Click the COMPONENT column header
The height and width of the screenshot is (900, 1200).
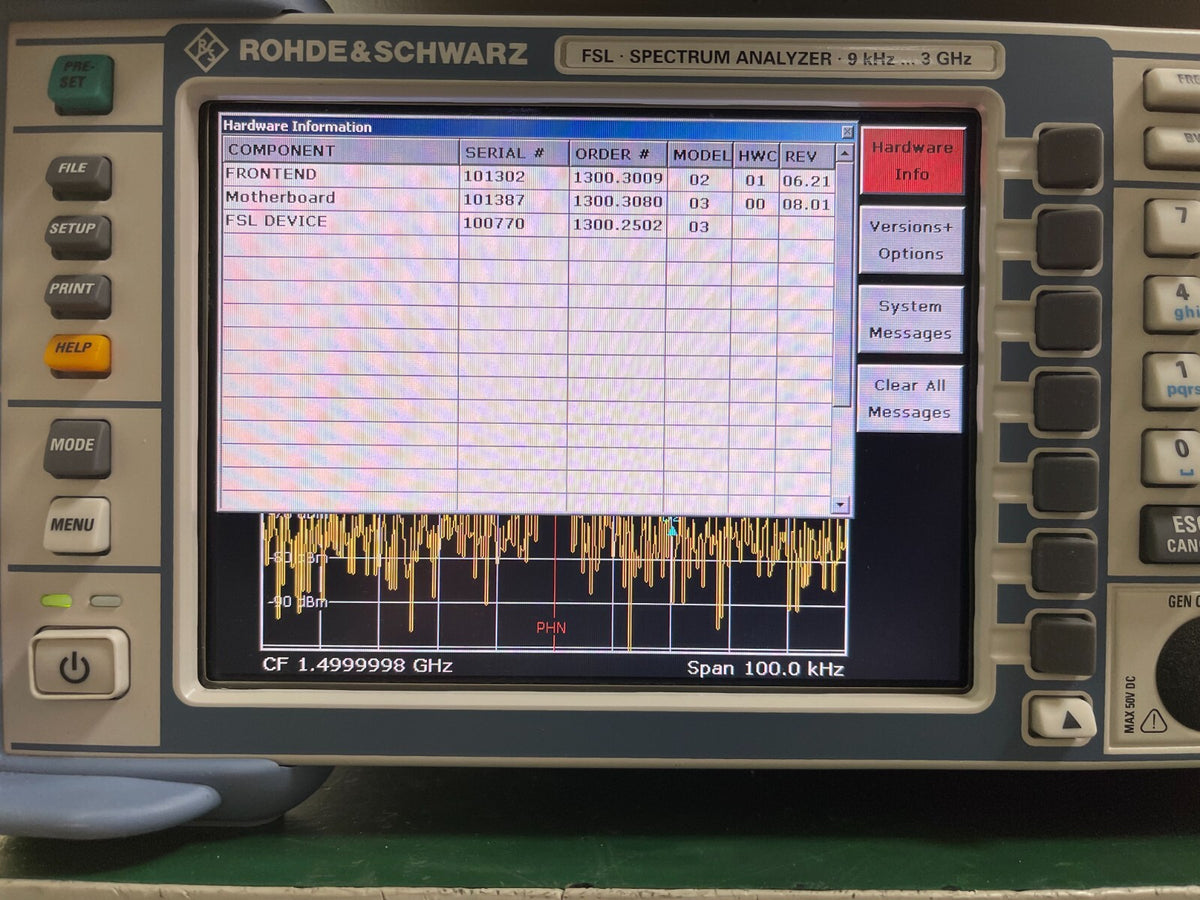pos(341,151)
